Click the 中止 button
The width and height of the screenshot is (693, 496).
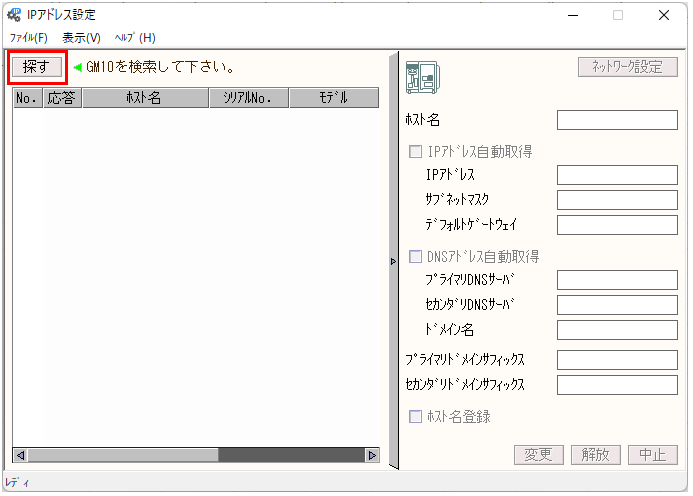click(x=653, y=454)
